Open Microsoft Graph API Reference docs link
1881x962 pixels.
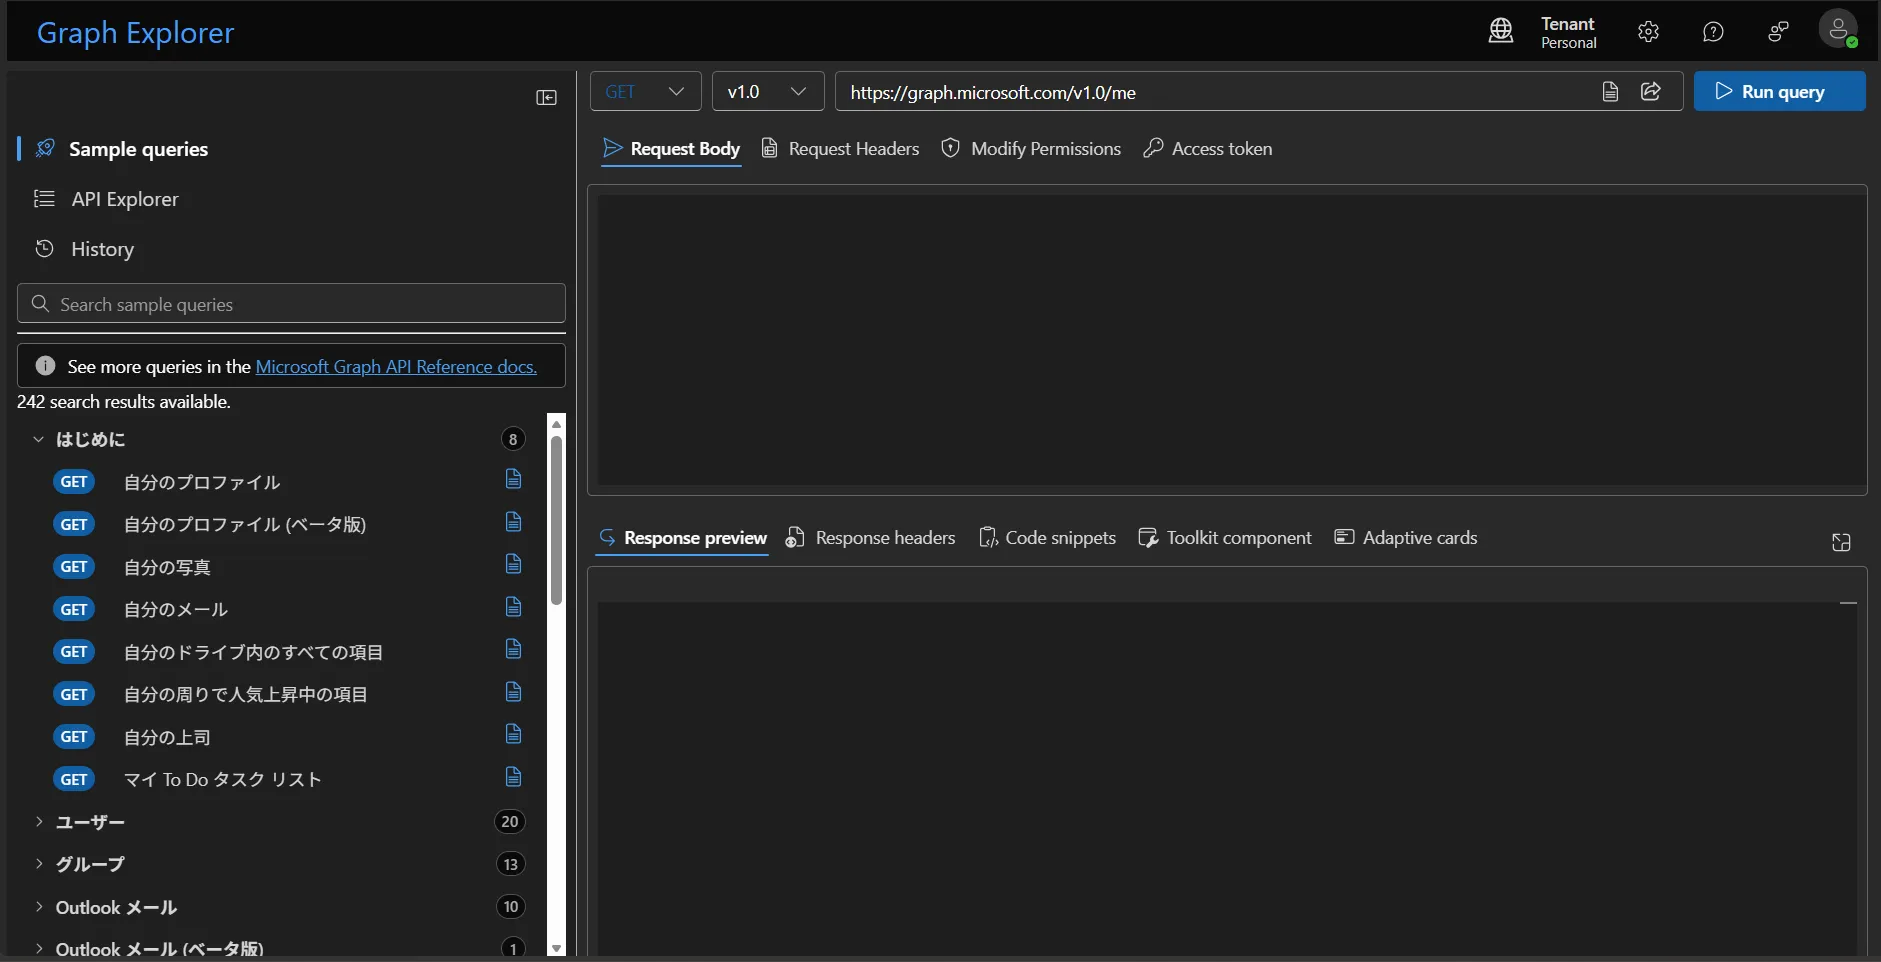[x=396, y=366]
